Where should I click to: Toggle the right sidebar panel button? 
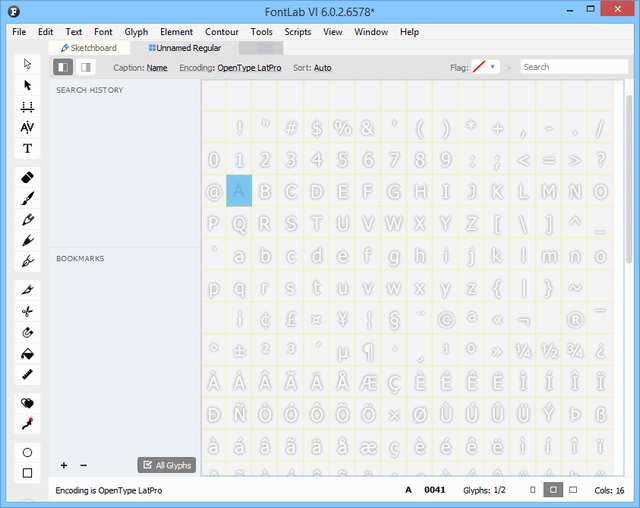(x=86, y=67)
